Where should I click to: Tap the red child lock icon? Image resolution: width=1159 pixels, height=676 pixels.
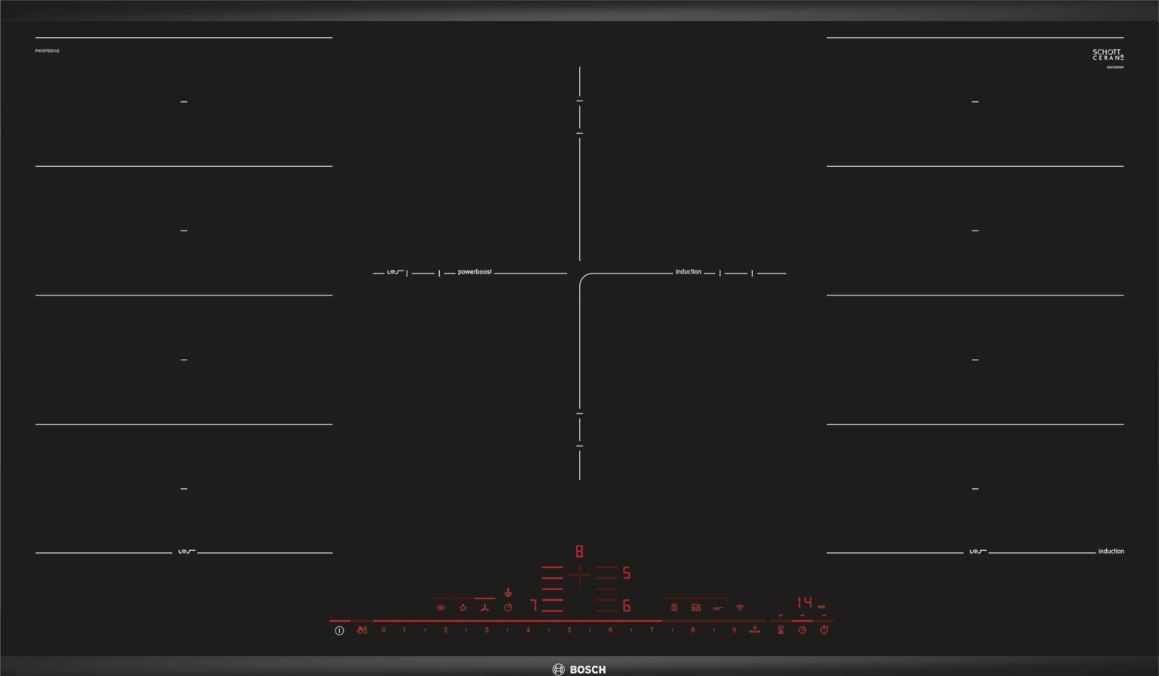(x=361, y=631)
